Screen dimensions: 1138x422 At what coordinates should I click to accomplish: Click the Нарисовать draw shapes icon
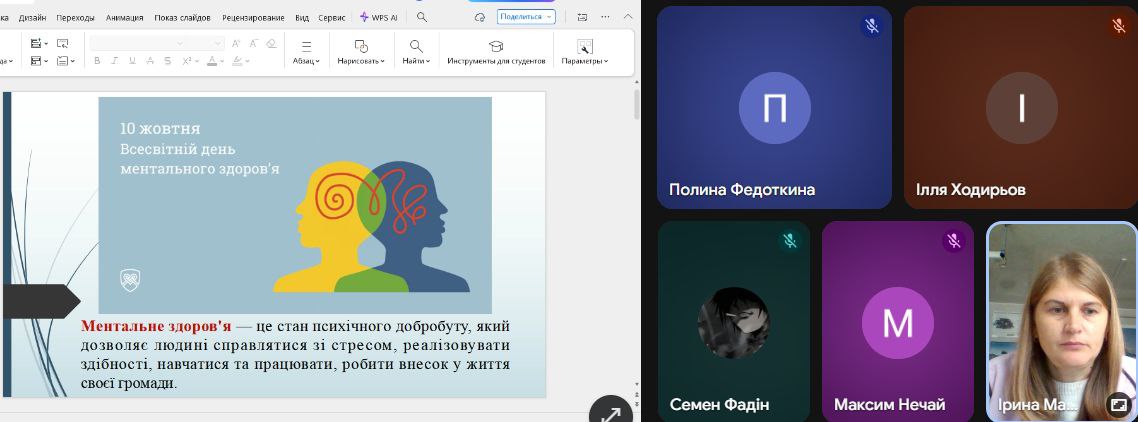tap(361, 47)
